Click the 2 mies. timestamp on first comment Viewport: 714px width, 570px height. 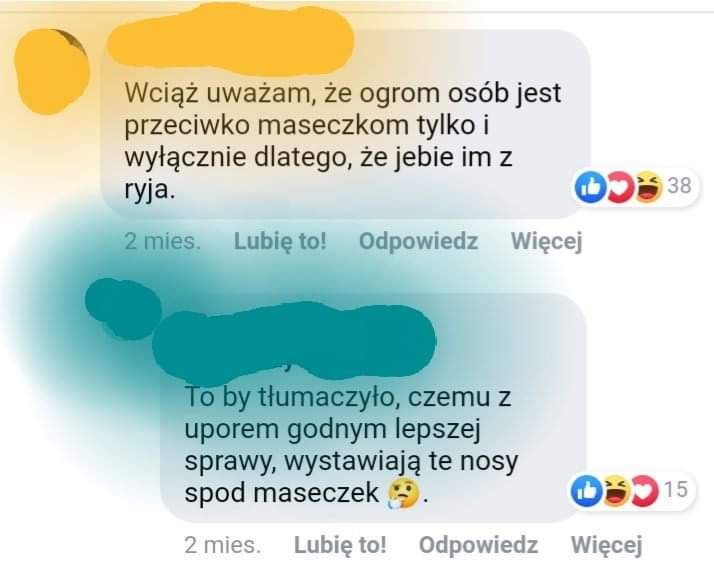tap(163, 241)
